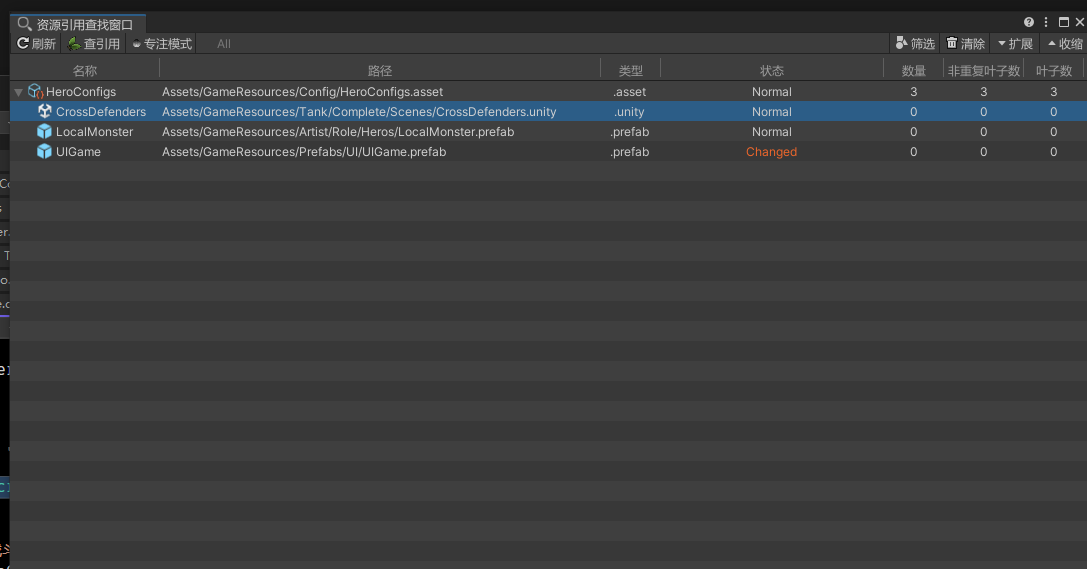This screenshot has height=569, width=1087.
Task: Sort by the 数量 column header
Action: 914,71
